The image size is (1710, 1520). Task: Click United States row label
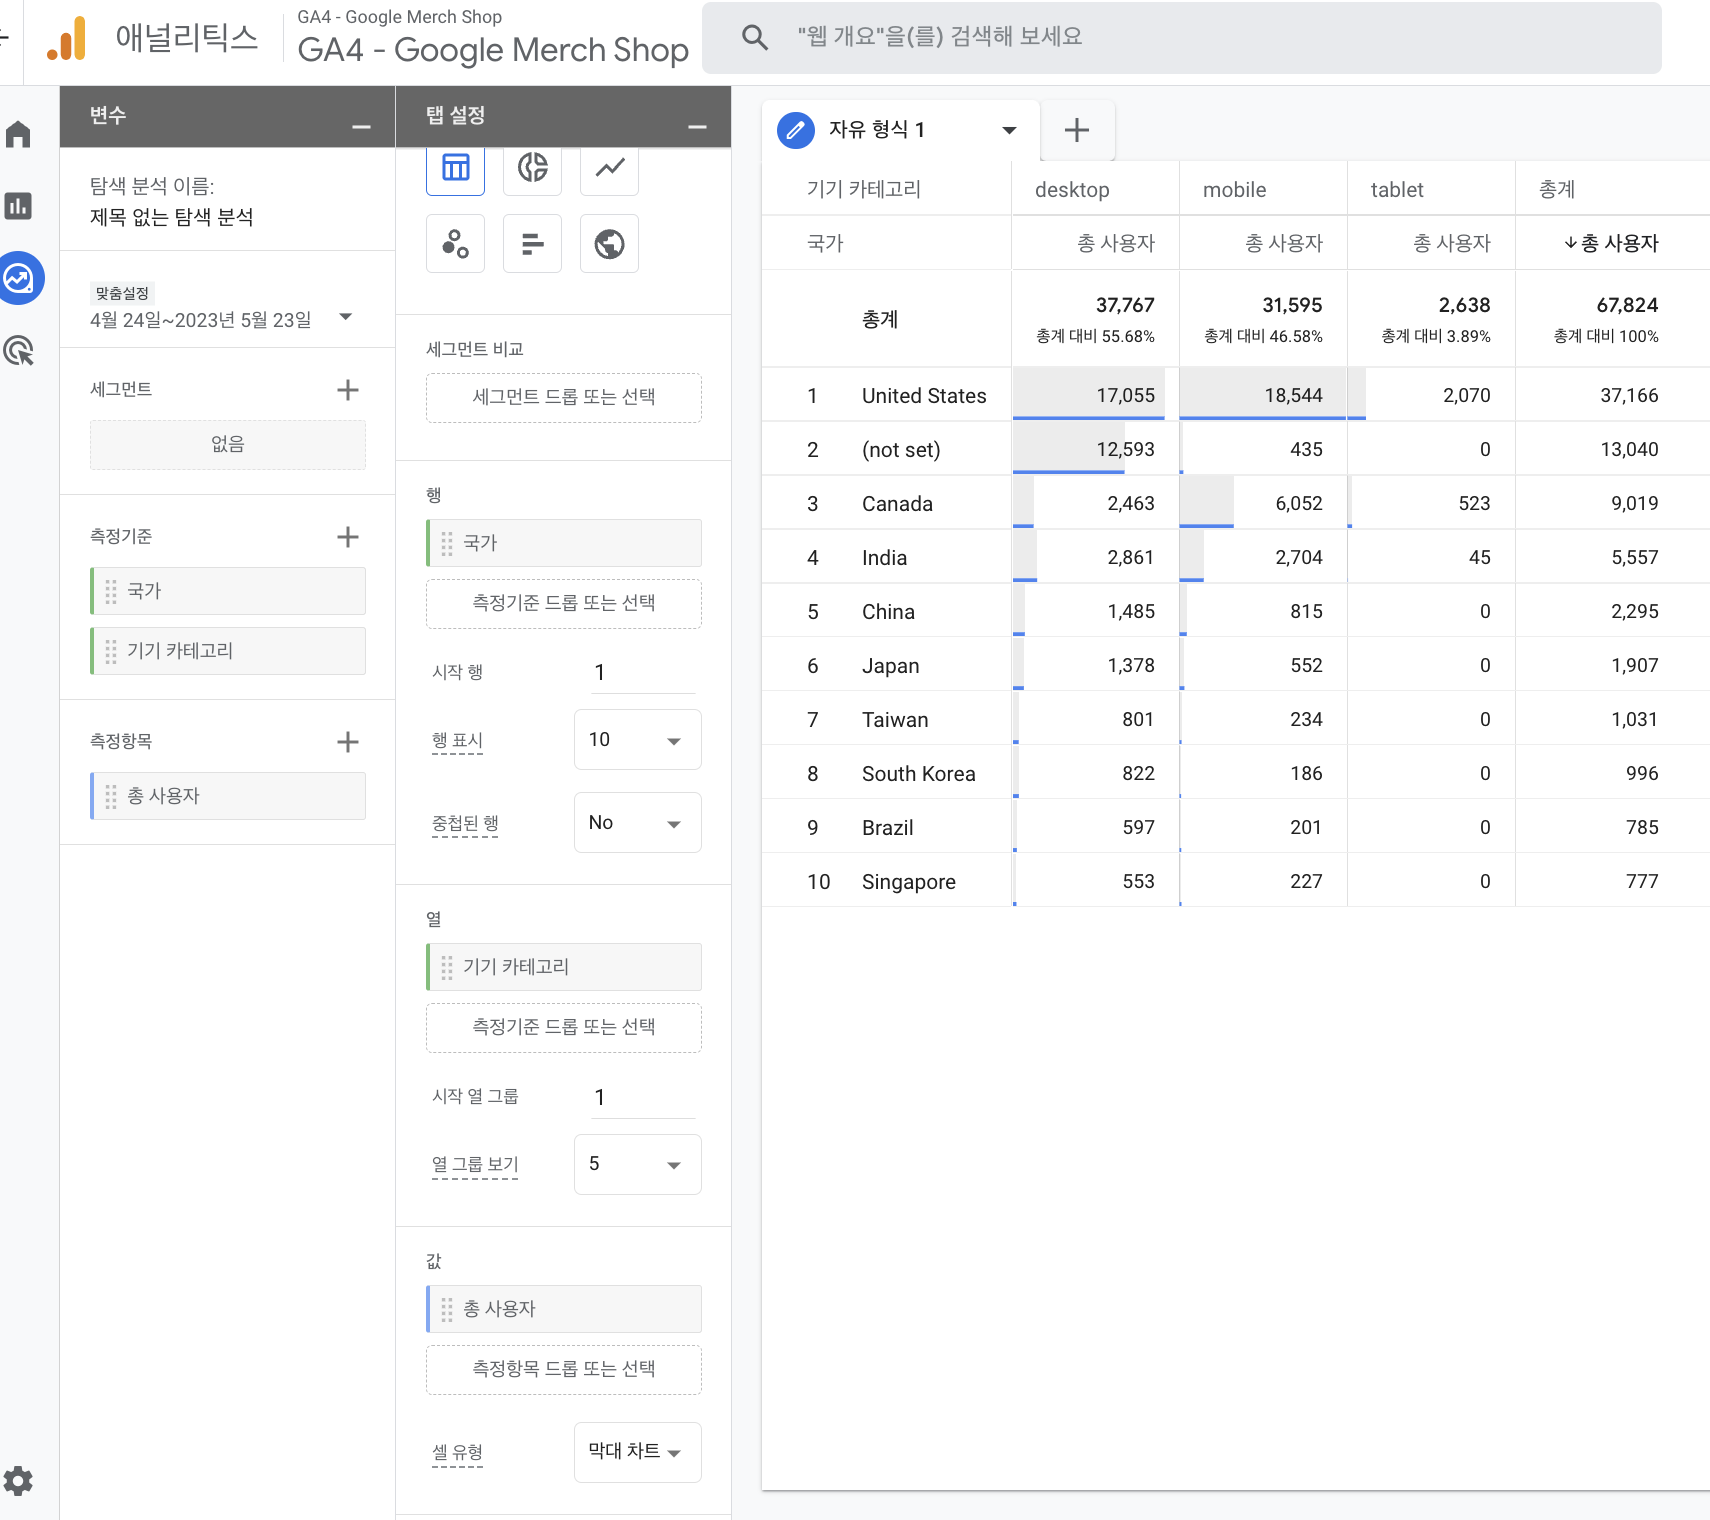pyautogui.click(x=924, y=396)
